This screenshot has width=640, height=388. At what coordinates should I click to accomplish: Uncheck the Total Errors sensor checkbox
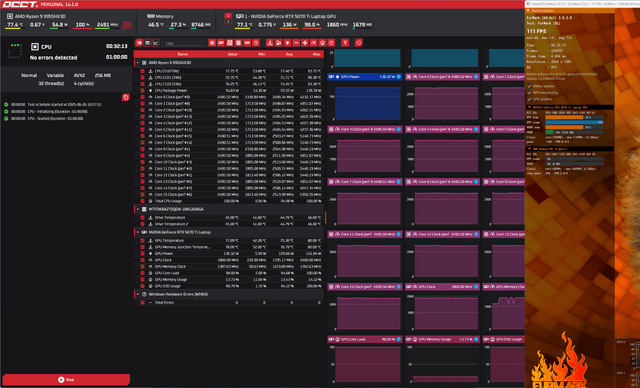coord(142,303)
